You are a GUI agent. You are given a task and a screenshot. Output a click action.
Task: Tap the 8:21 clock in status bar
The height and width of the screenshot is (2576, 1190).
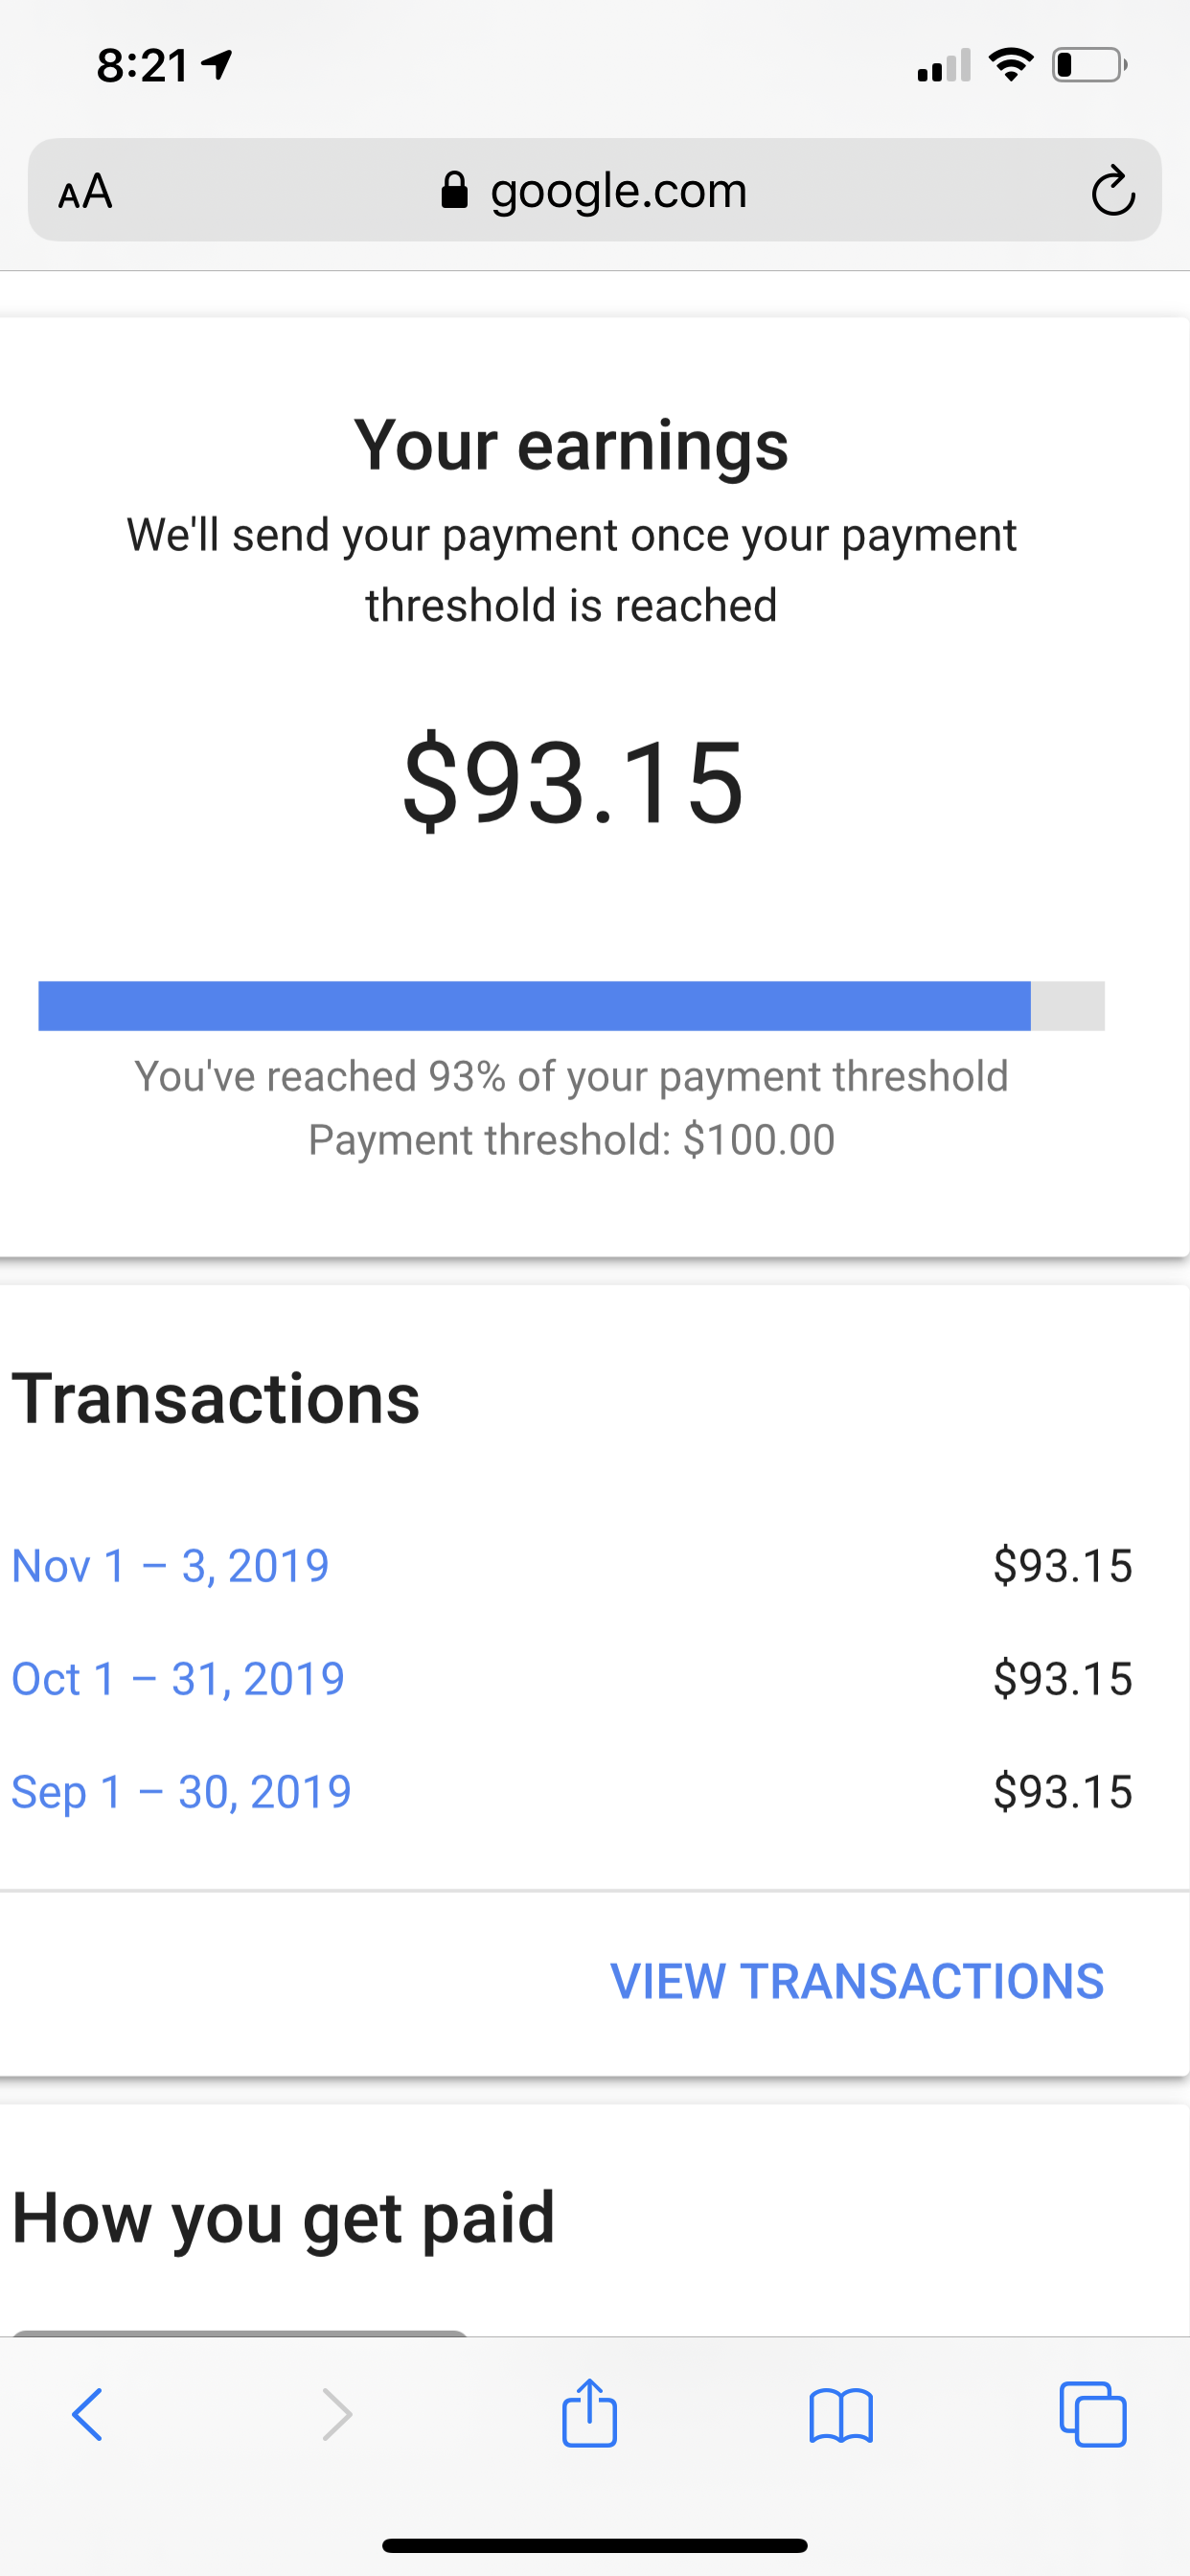tap(142, 66)
